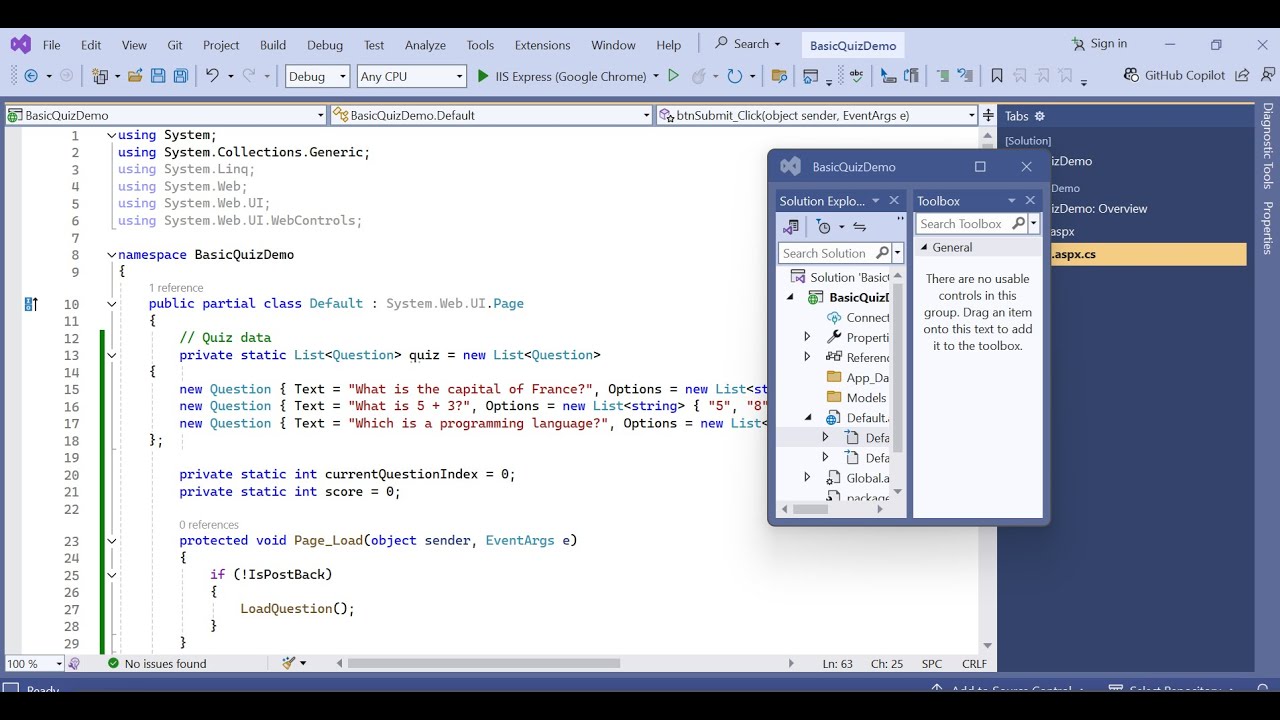Click the 'No issues found' status indicator
Screen dimensions: 1280x720
tap(157, 663)
